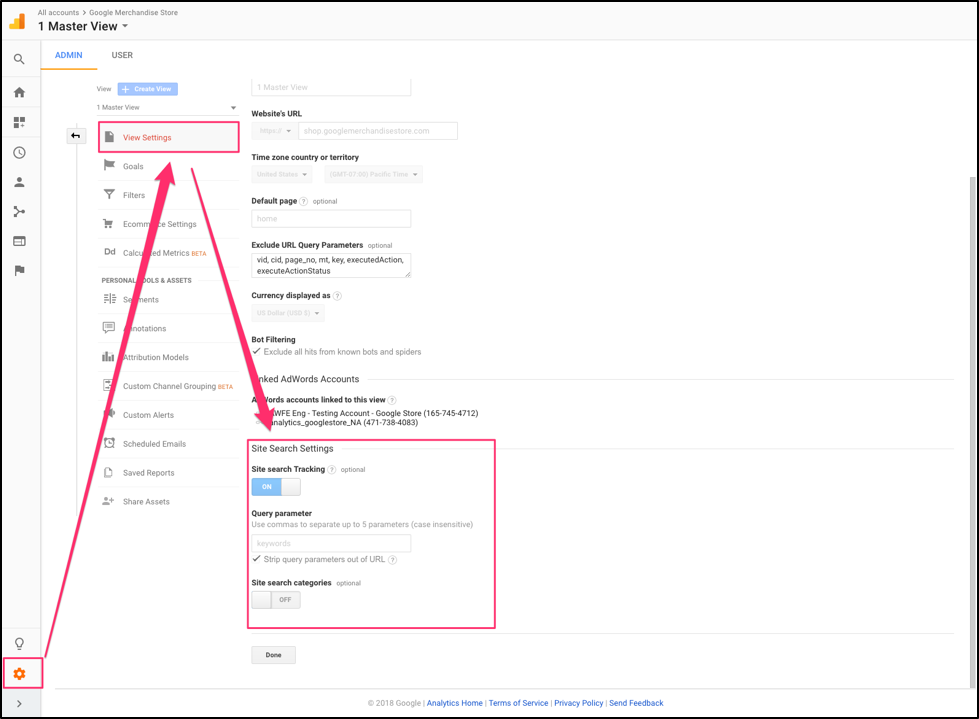
Task: Open the United States country dropdown
Action: pos(282,174)
